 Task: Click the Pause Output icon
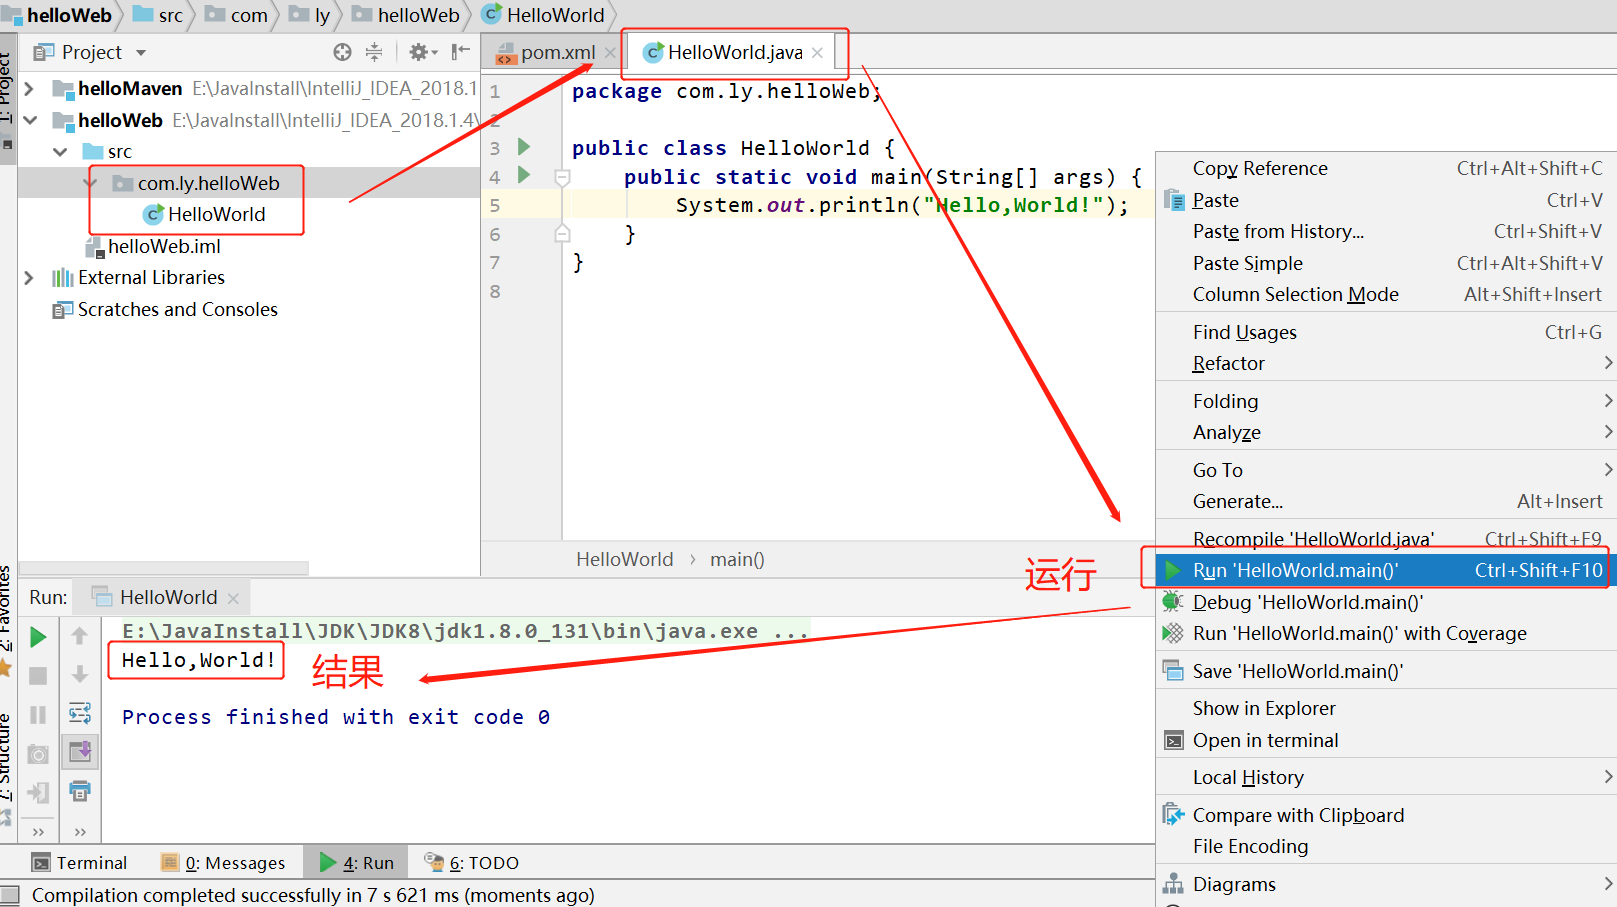click(38, 714)
